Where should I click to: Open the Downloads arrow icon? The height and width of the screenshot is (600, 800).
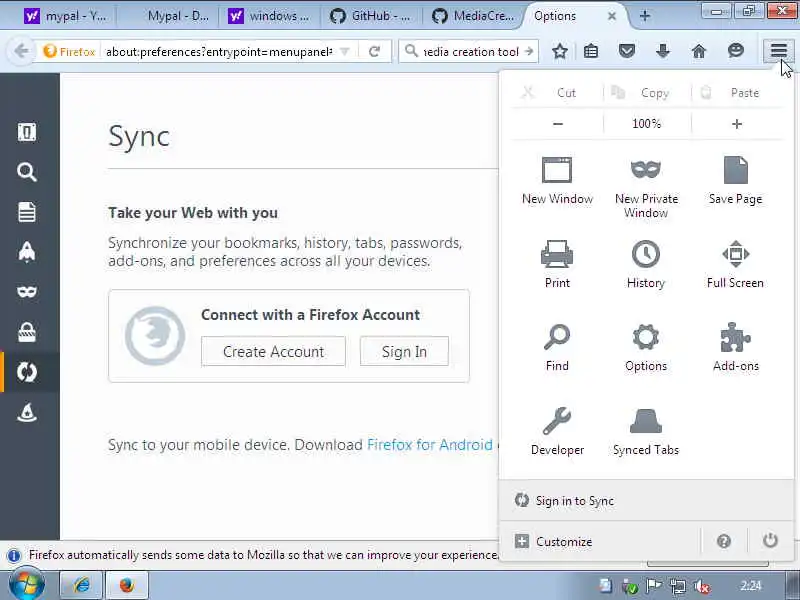coord(663,51)
